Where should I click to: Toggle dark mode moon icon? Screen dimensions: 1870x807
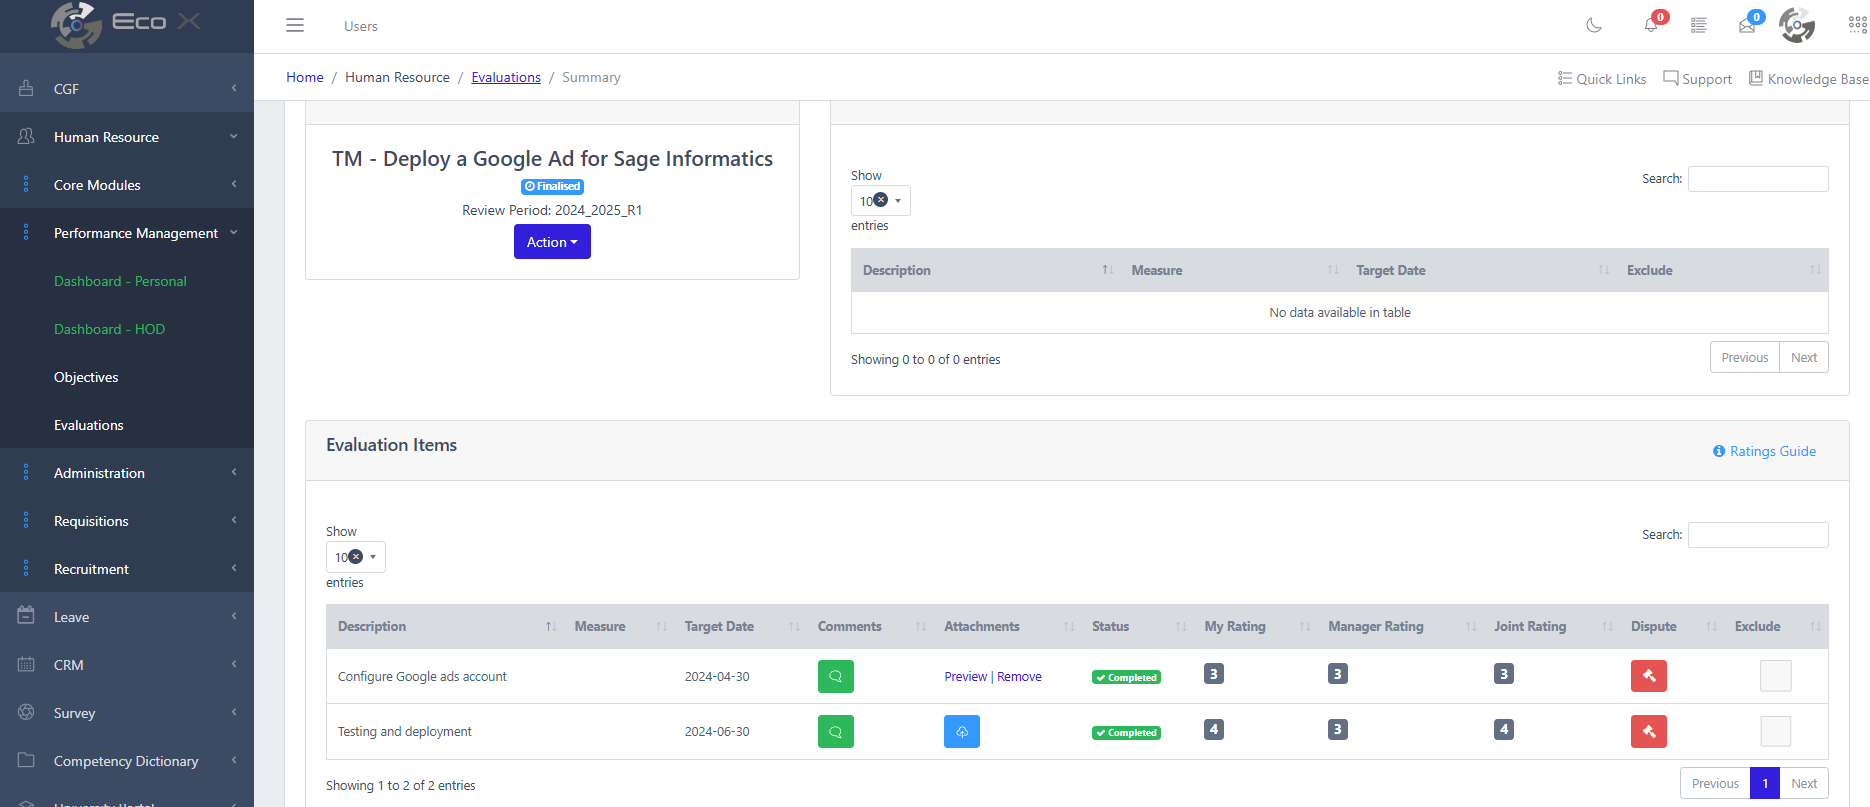point(1594,25)
